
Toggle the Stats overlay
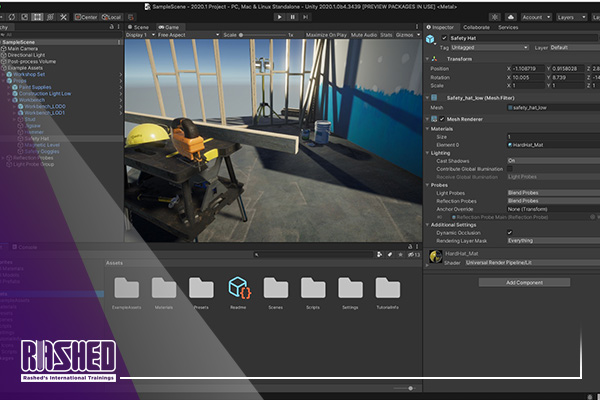pos(386,35)
